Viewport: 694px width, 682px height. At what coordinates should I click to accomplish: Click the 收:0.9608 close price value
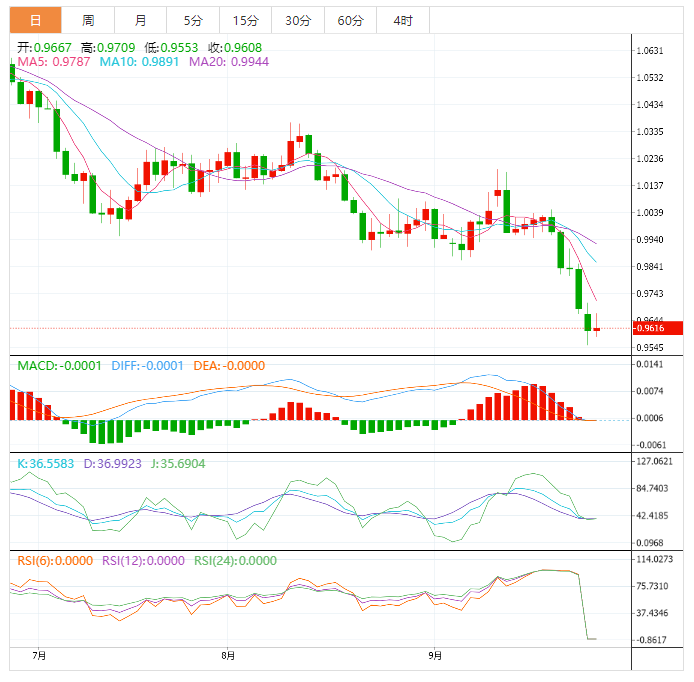235,47
